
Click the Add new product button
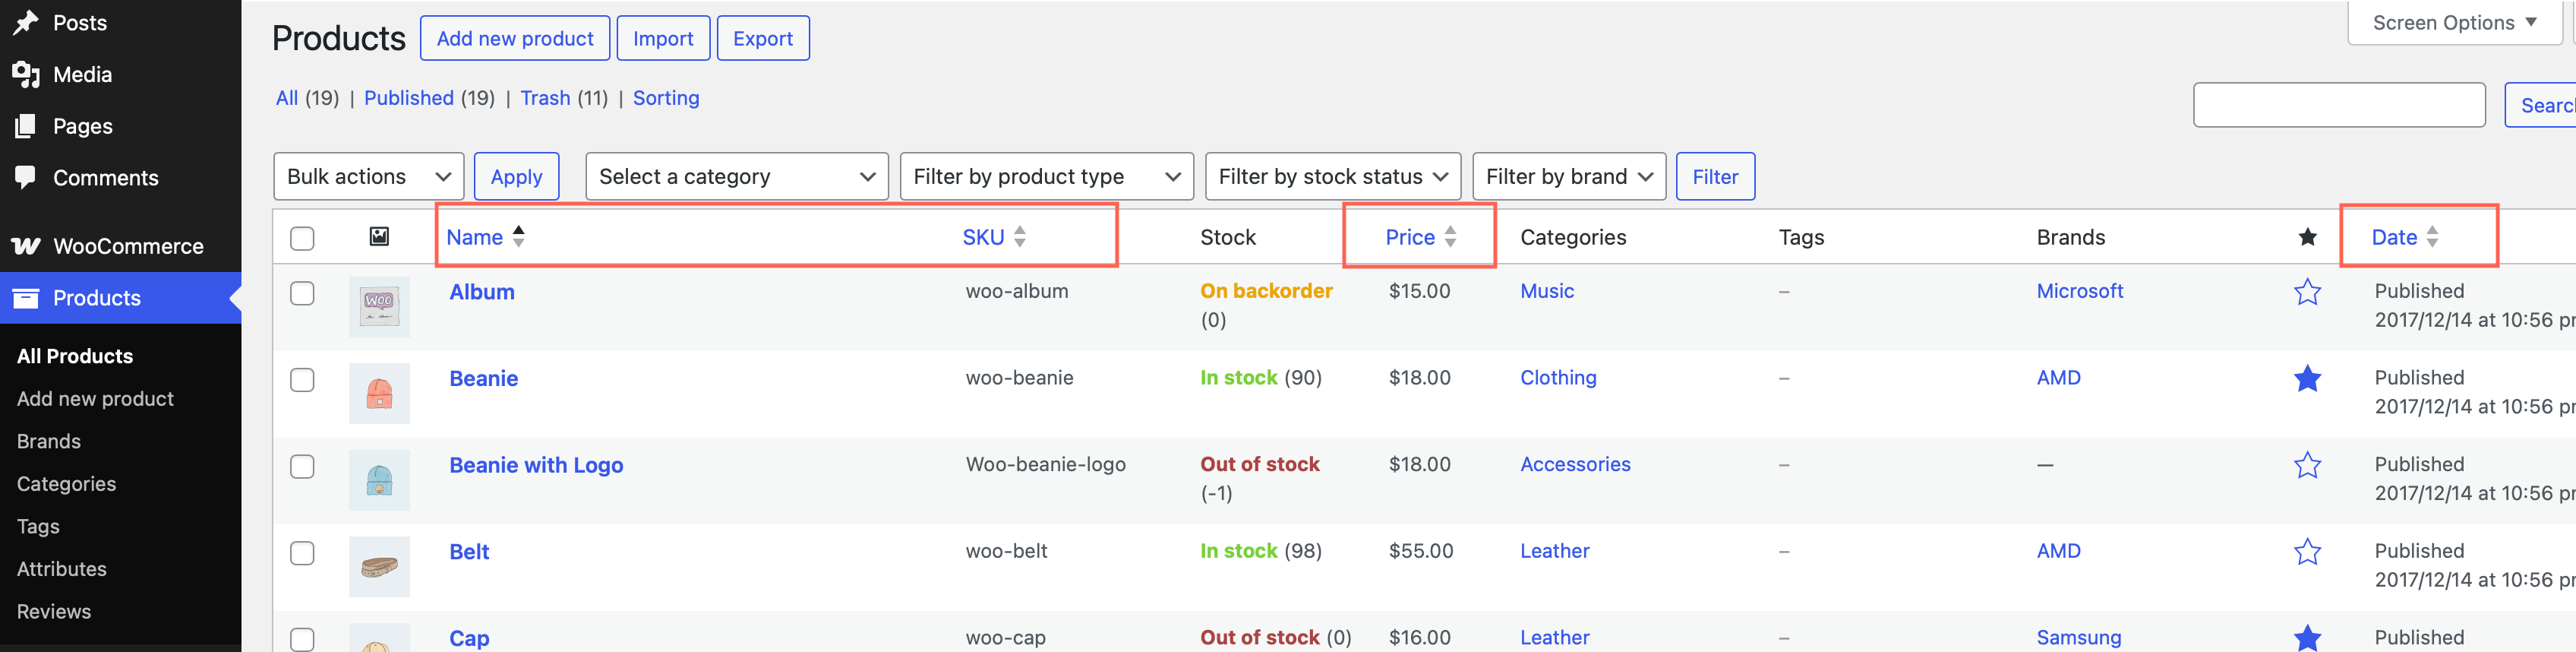515,38
